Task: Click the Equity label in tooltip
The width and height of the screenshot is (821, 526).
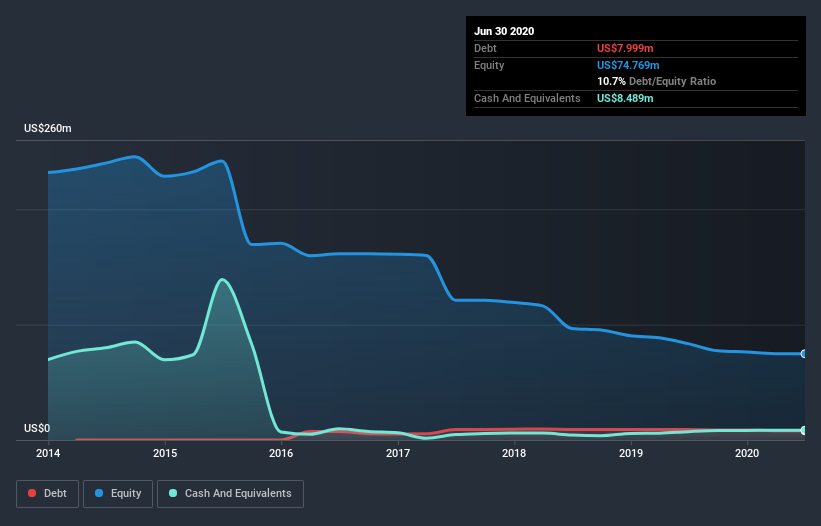Action: 489,65
